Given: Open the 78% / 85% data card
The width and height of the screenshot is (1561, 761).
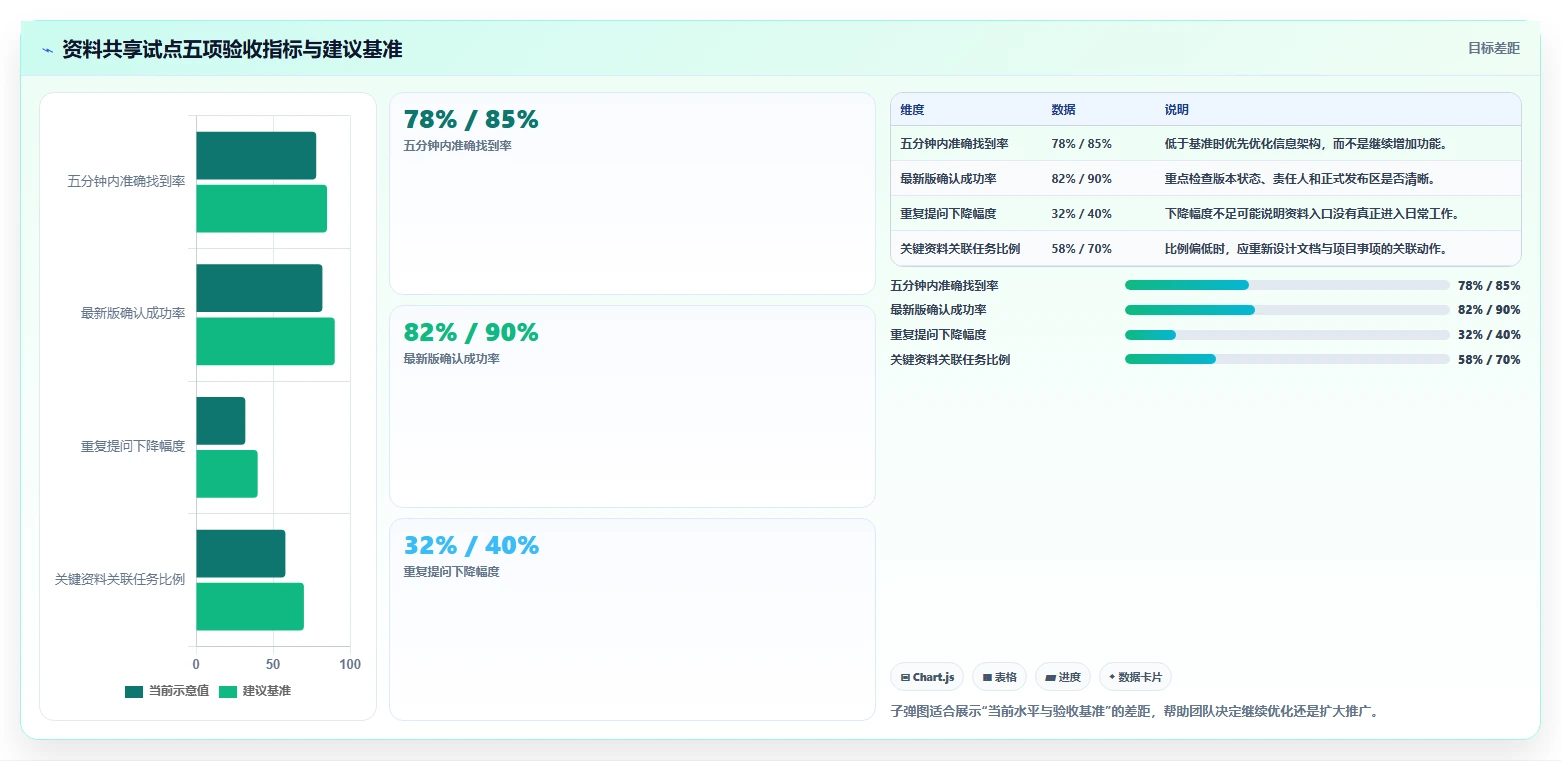Looking at the screenshot, I should (x=632, y=193).
